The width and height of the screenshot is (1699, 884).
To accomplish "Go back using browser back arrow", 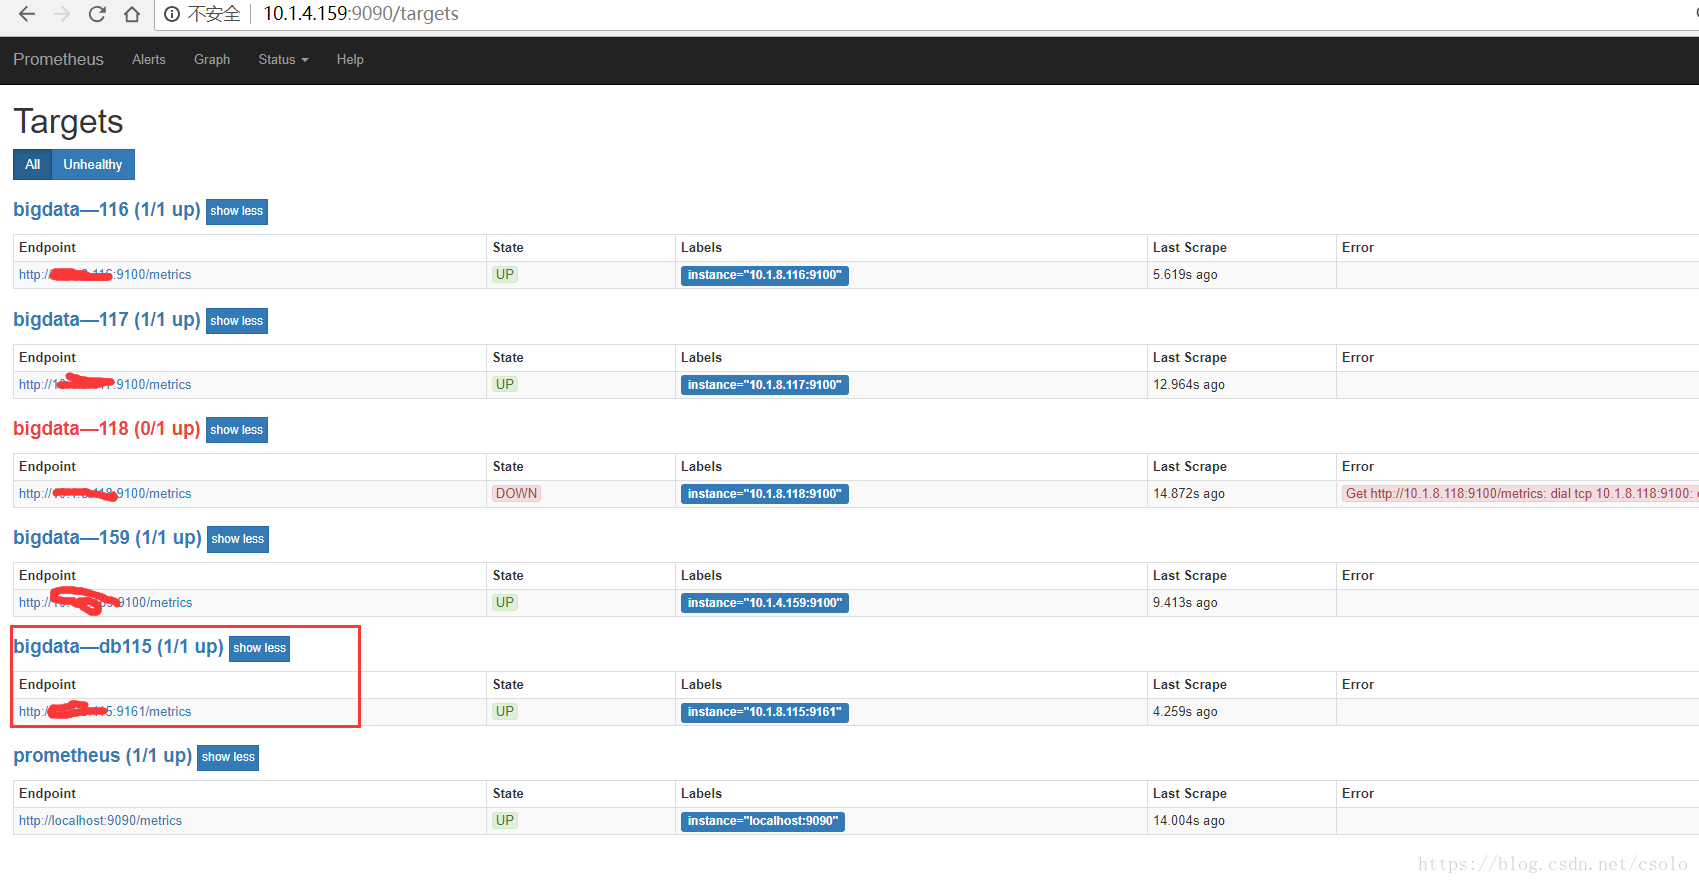I will [27, 14].
